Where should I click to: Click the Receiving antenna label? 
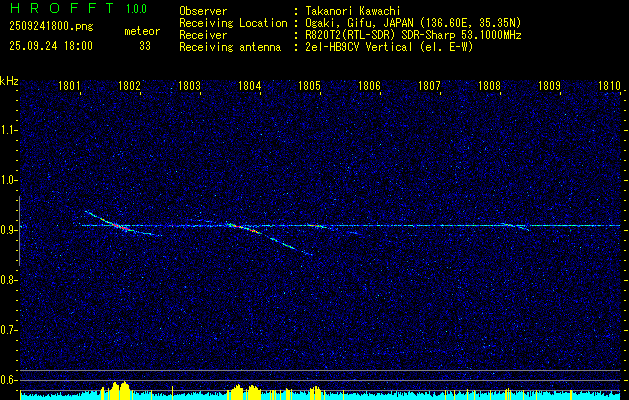click(230, 47)
